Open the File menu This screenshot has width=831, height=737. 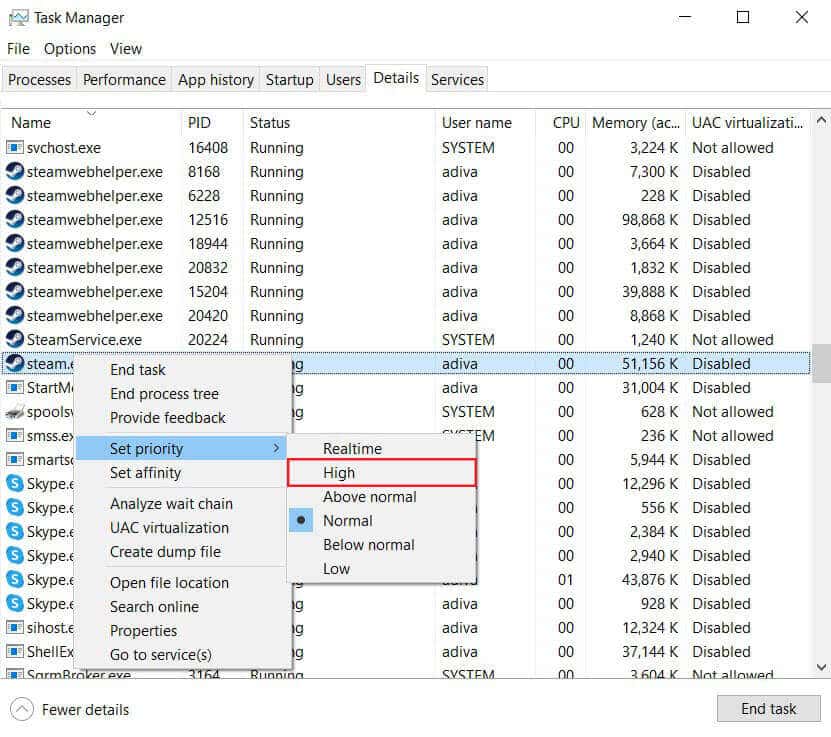tap(19, 49)
